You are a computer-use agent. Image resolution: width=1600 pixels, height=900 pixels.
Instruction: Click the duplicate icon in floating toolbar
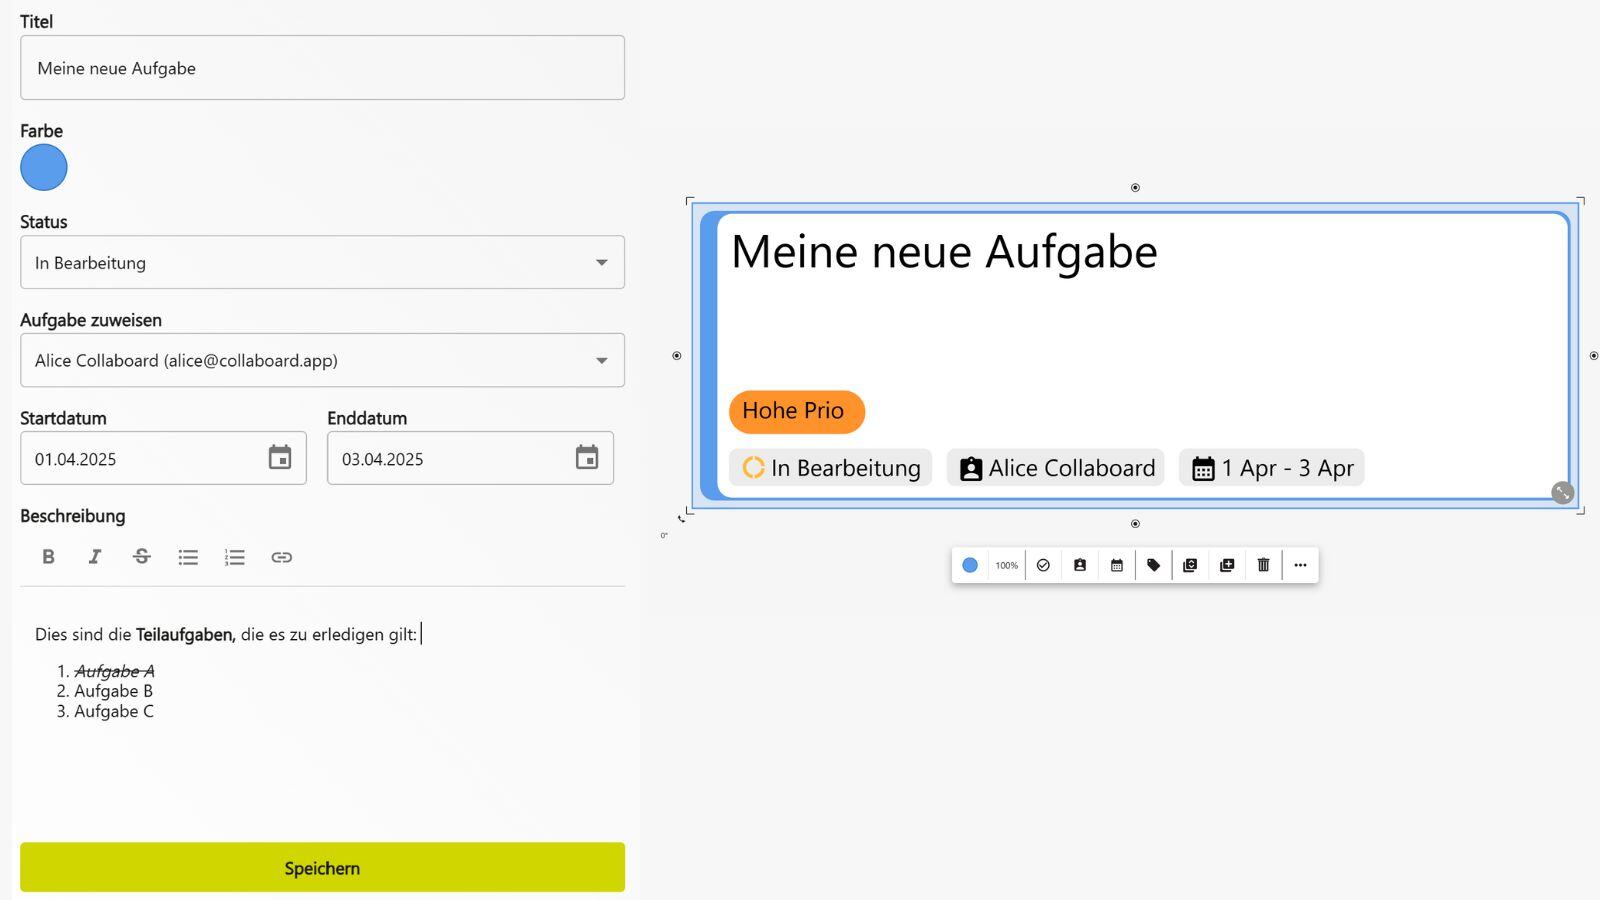[x=1227, y=565]
